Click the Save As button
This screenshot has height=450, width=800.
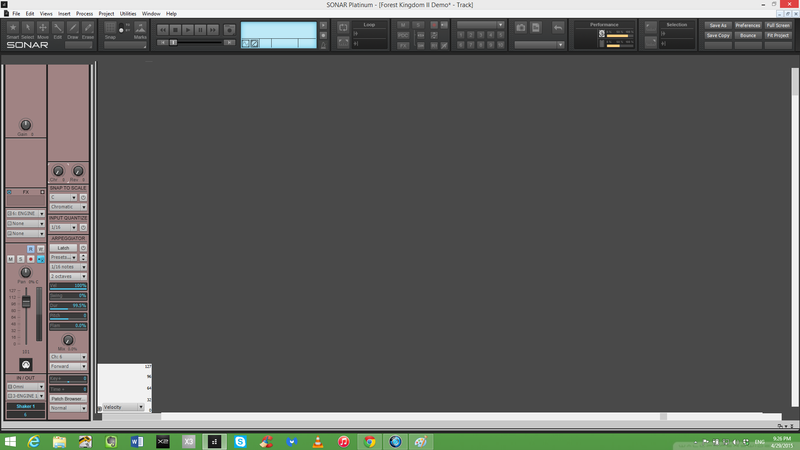point(717,25)
